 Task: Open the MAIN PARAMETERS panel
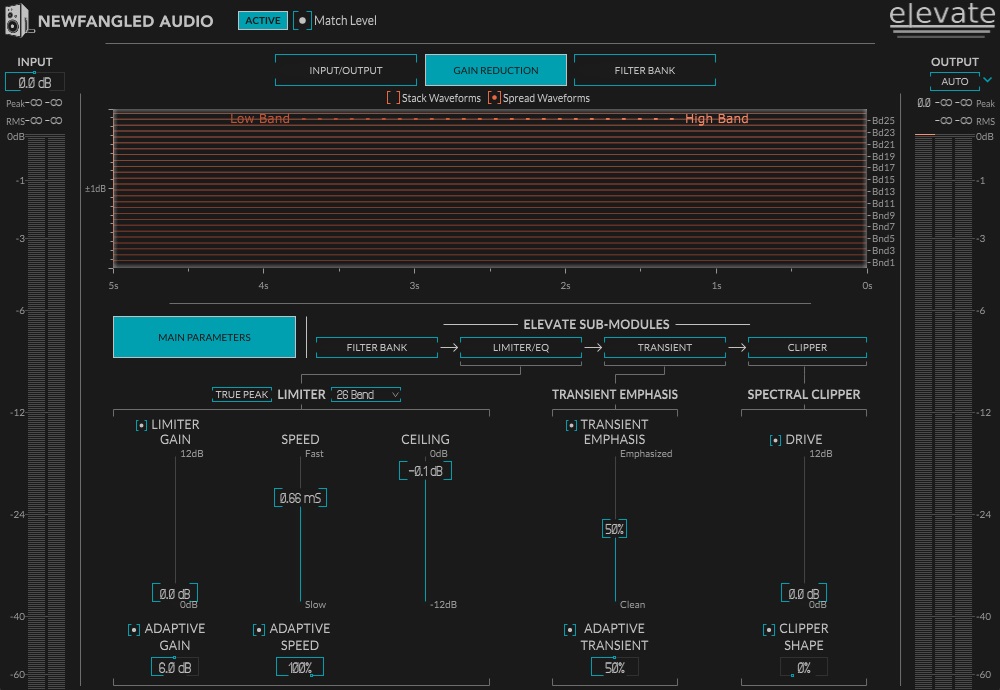click(x=204, y=337)
